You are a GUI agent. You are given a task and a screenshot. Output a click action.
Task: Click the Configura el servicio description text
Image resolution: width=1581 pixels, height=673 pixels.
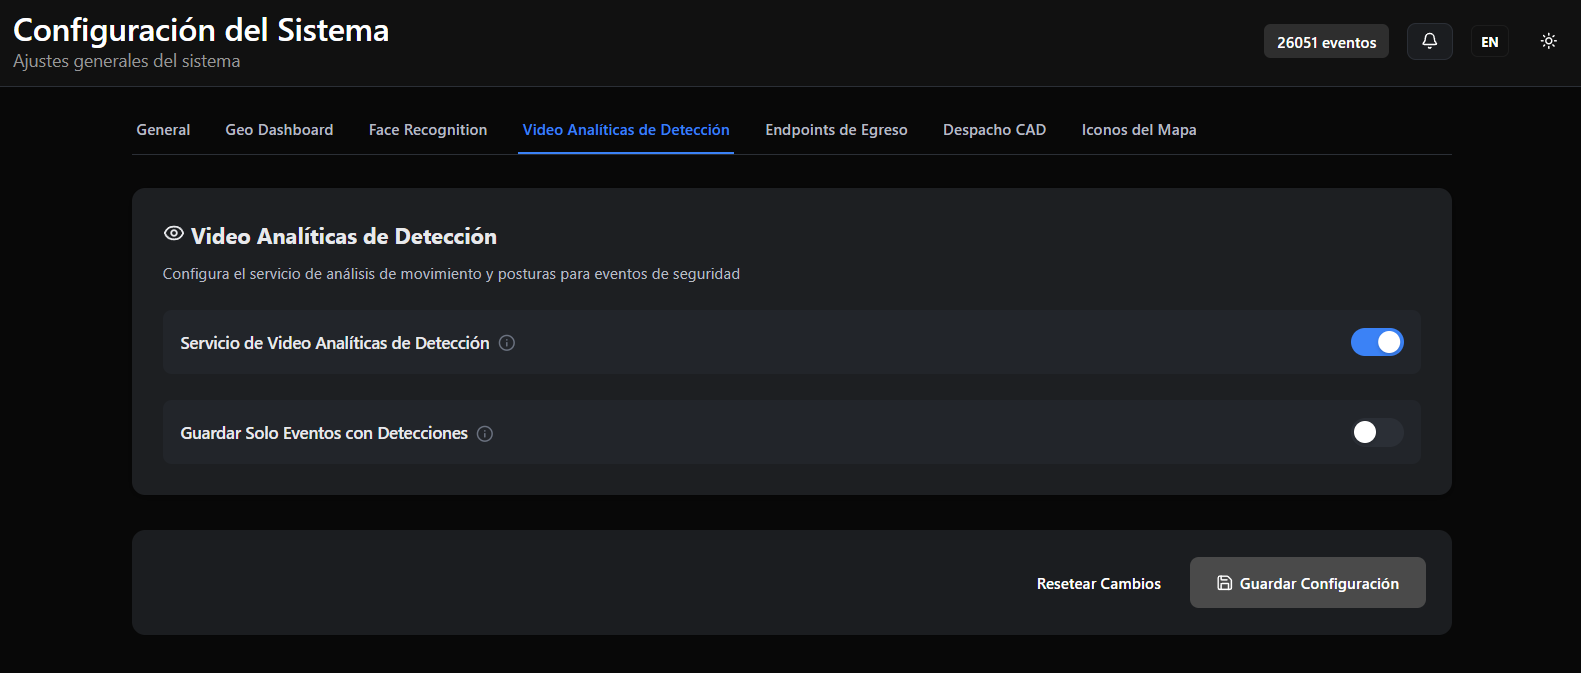pyautogui.click(x=451, y=274)
